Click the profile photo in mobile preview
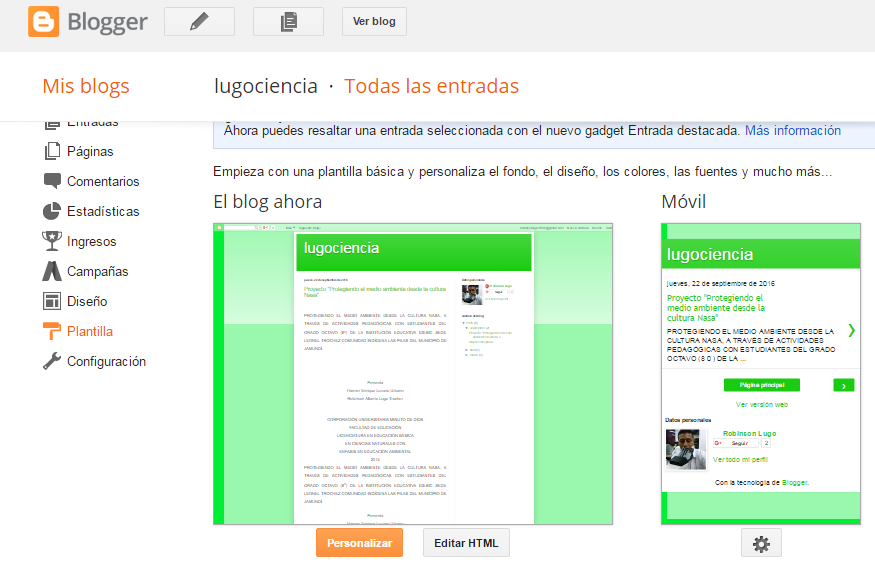Viewport: 875px width, 569px height. pyautogui.click(x=686, y=449)
